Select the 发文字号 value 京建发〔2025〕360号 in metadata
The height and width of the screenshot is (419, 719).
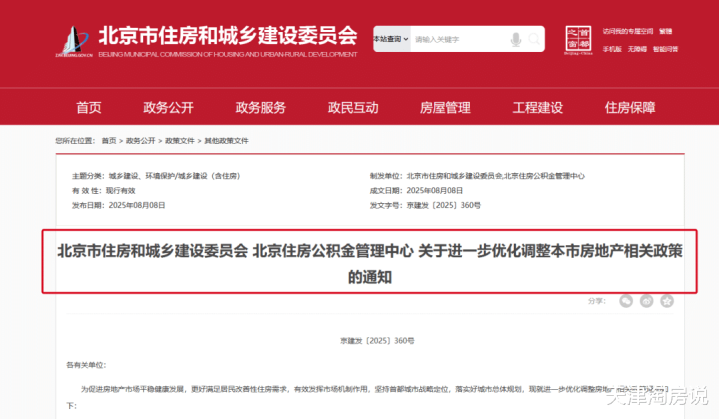click(x=443, y=205)
